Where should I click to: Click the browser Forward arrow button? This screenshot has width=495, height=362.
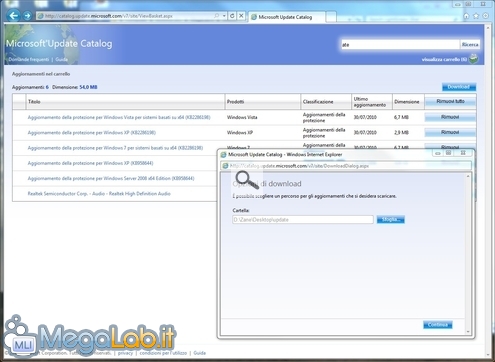(28, 16)
